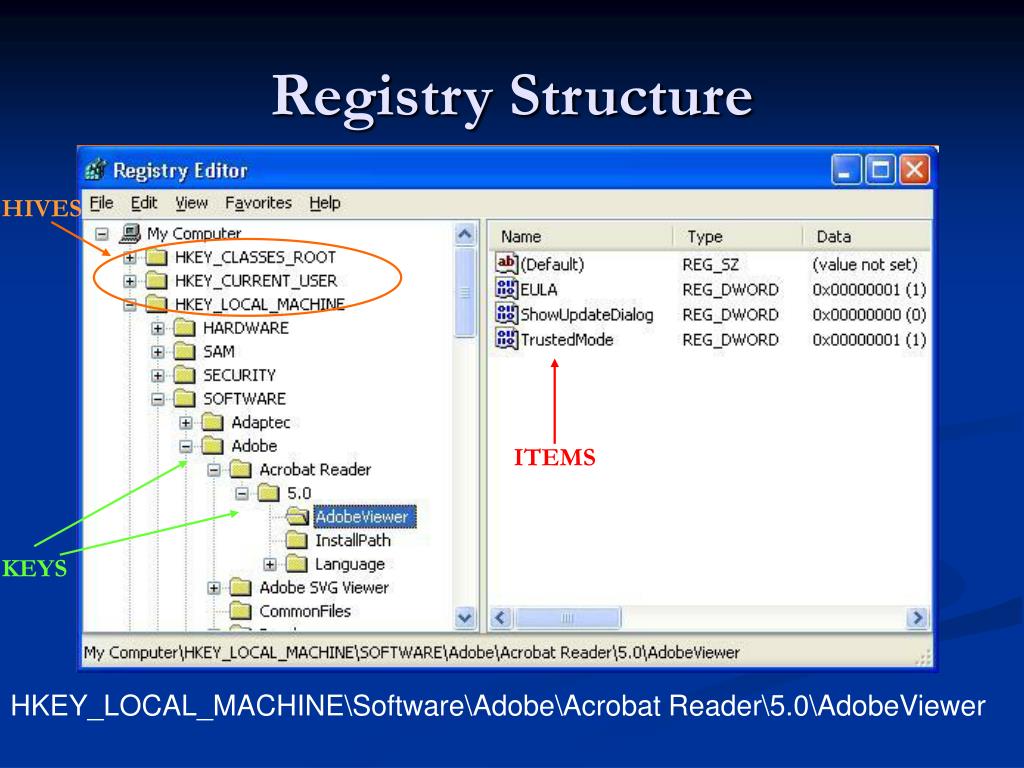Click the Adobe SVG Viewer folder icon

coord(240,587)
